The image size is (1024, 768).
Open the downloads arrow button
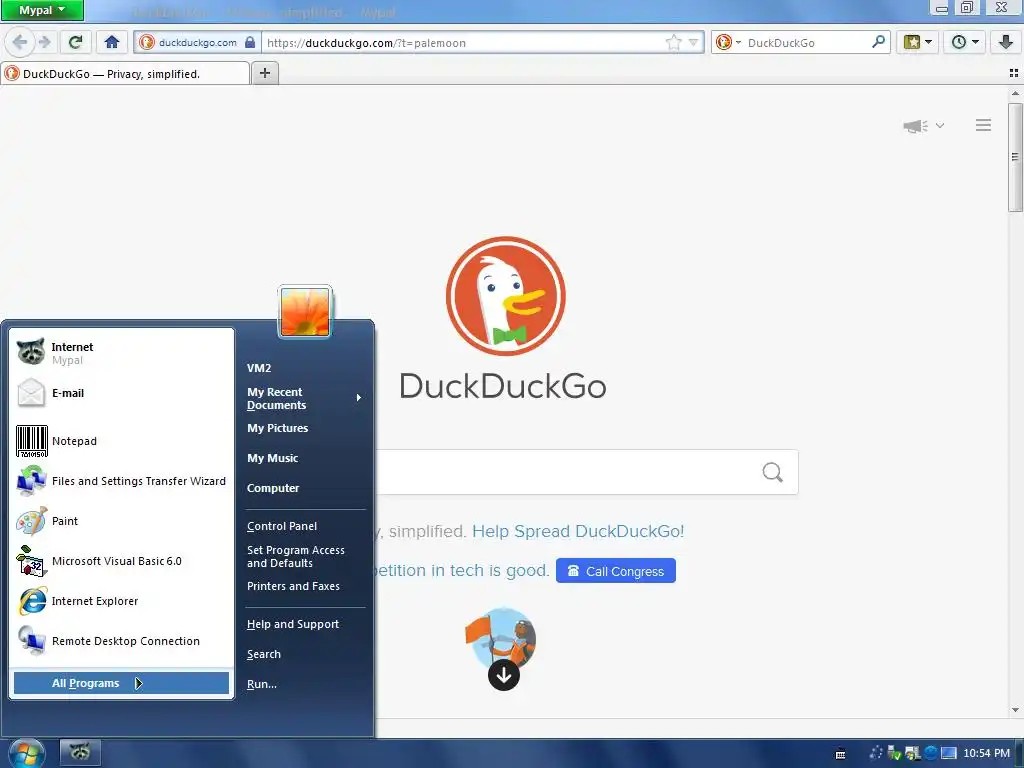(x=1006, y=42)
